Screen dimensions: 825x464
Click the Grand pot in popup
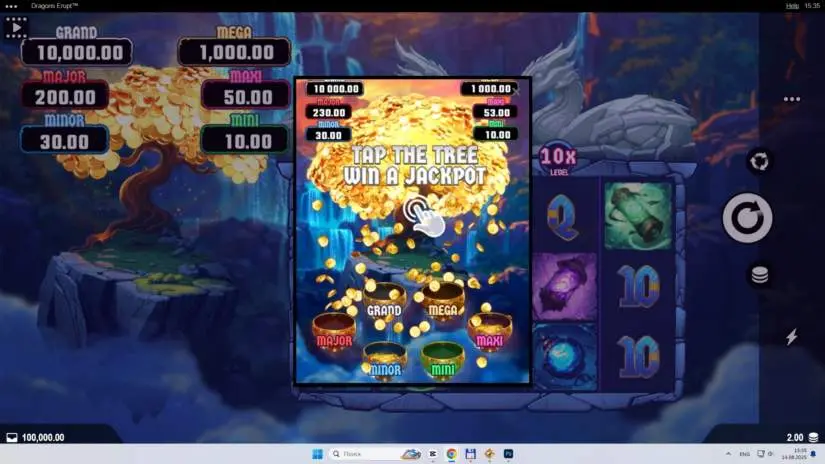coord(384,301)
